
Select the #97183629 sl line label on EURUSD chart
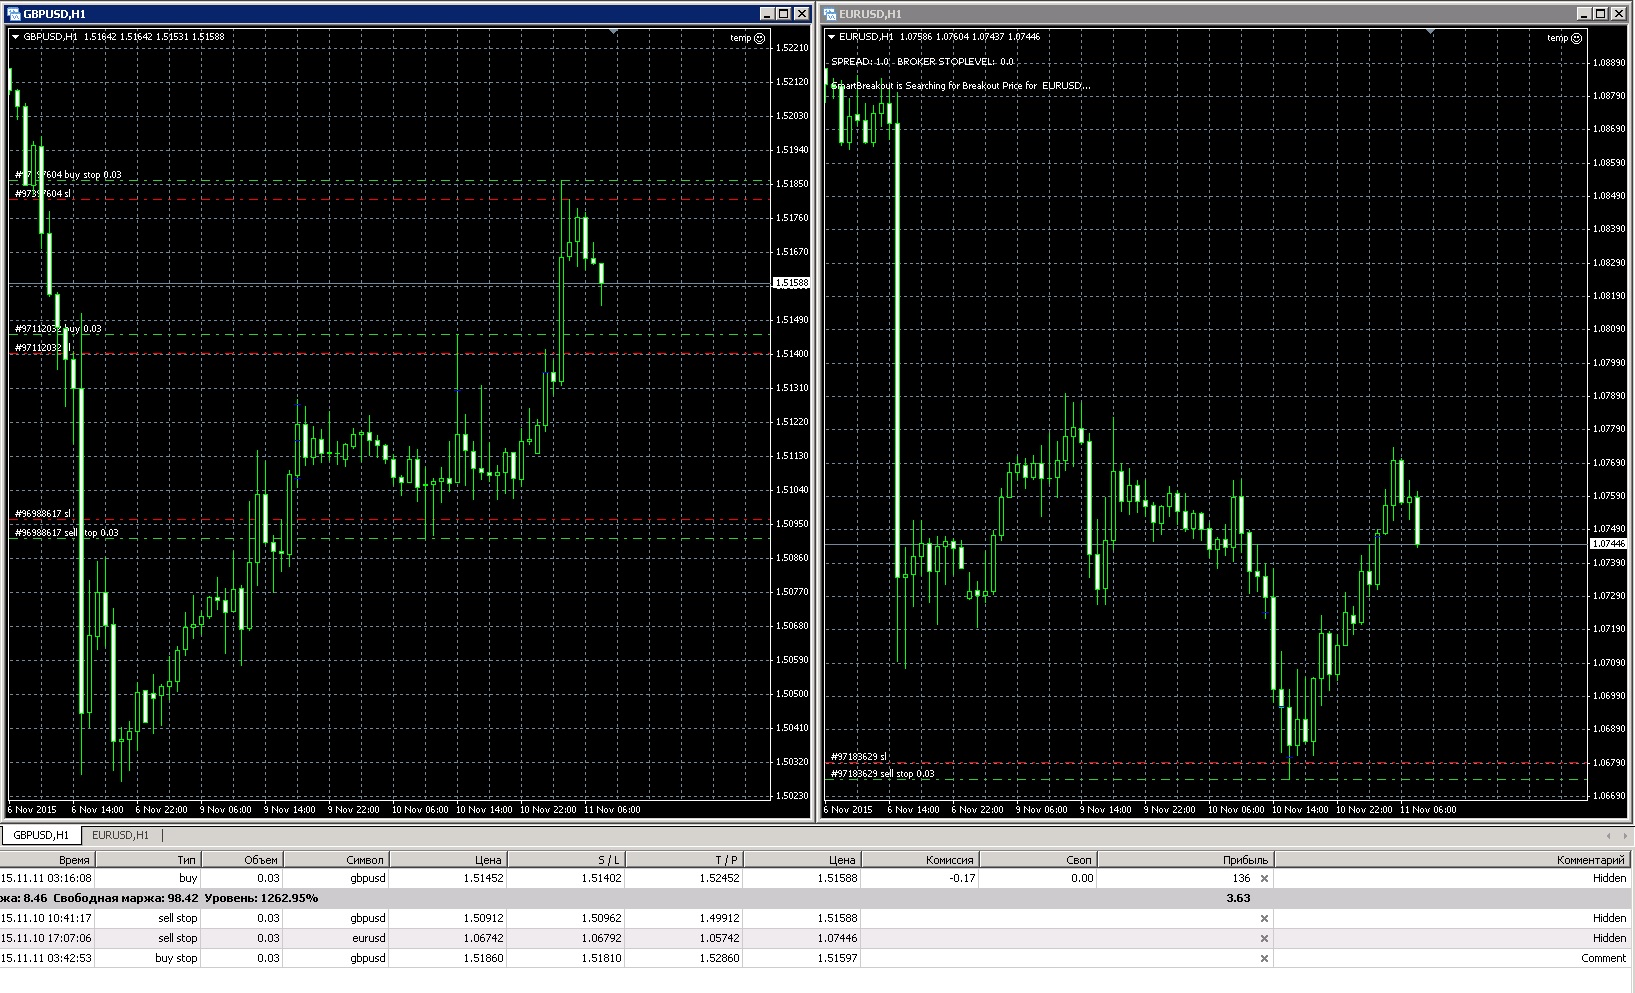859,757
